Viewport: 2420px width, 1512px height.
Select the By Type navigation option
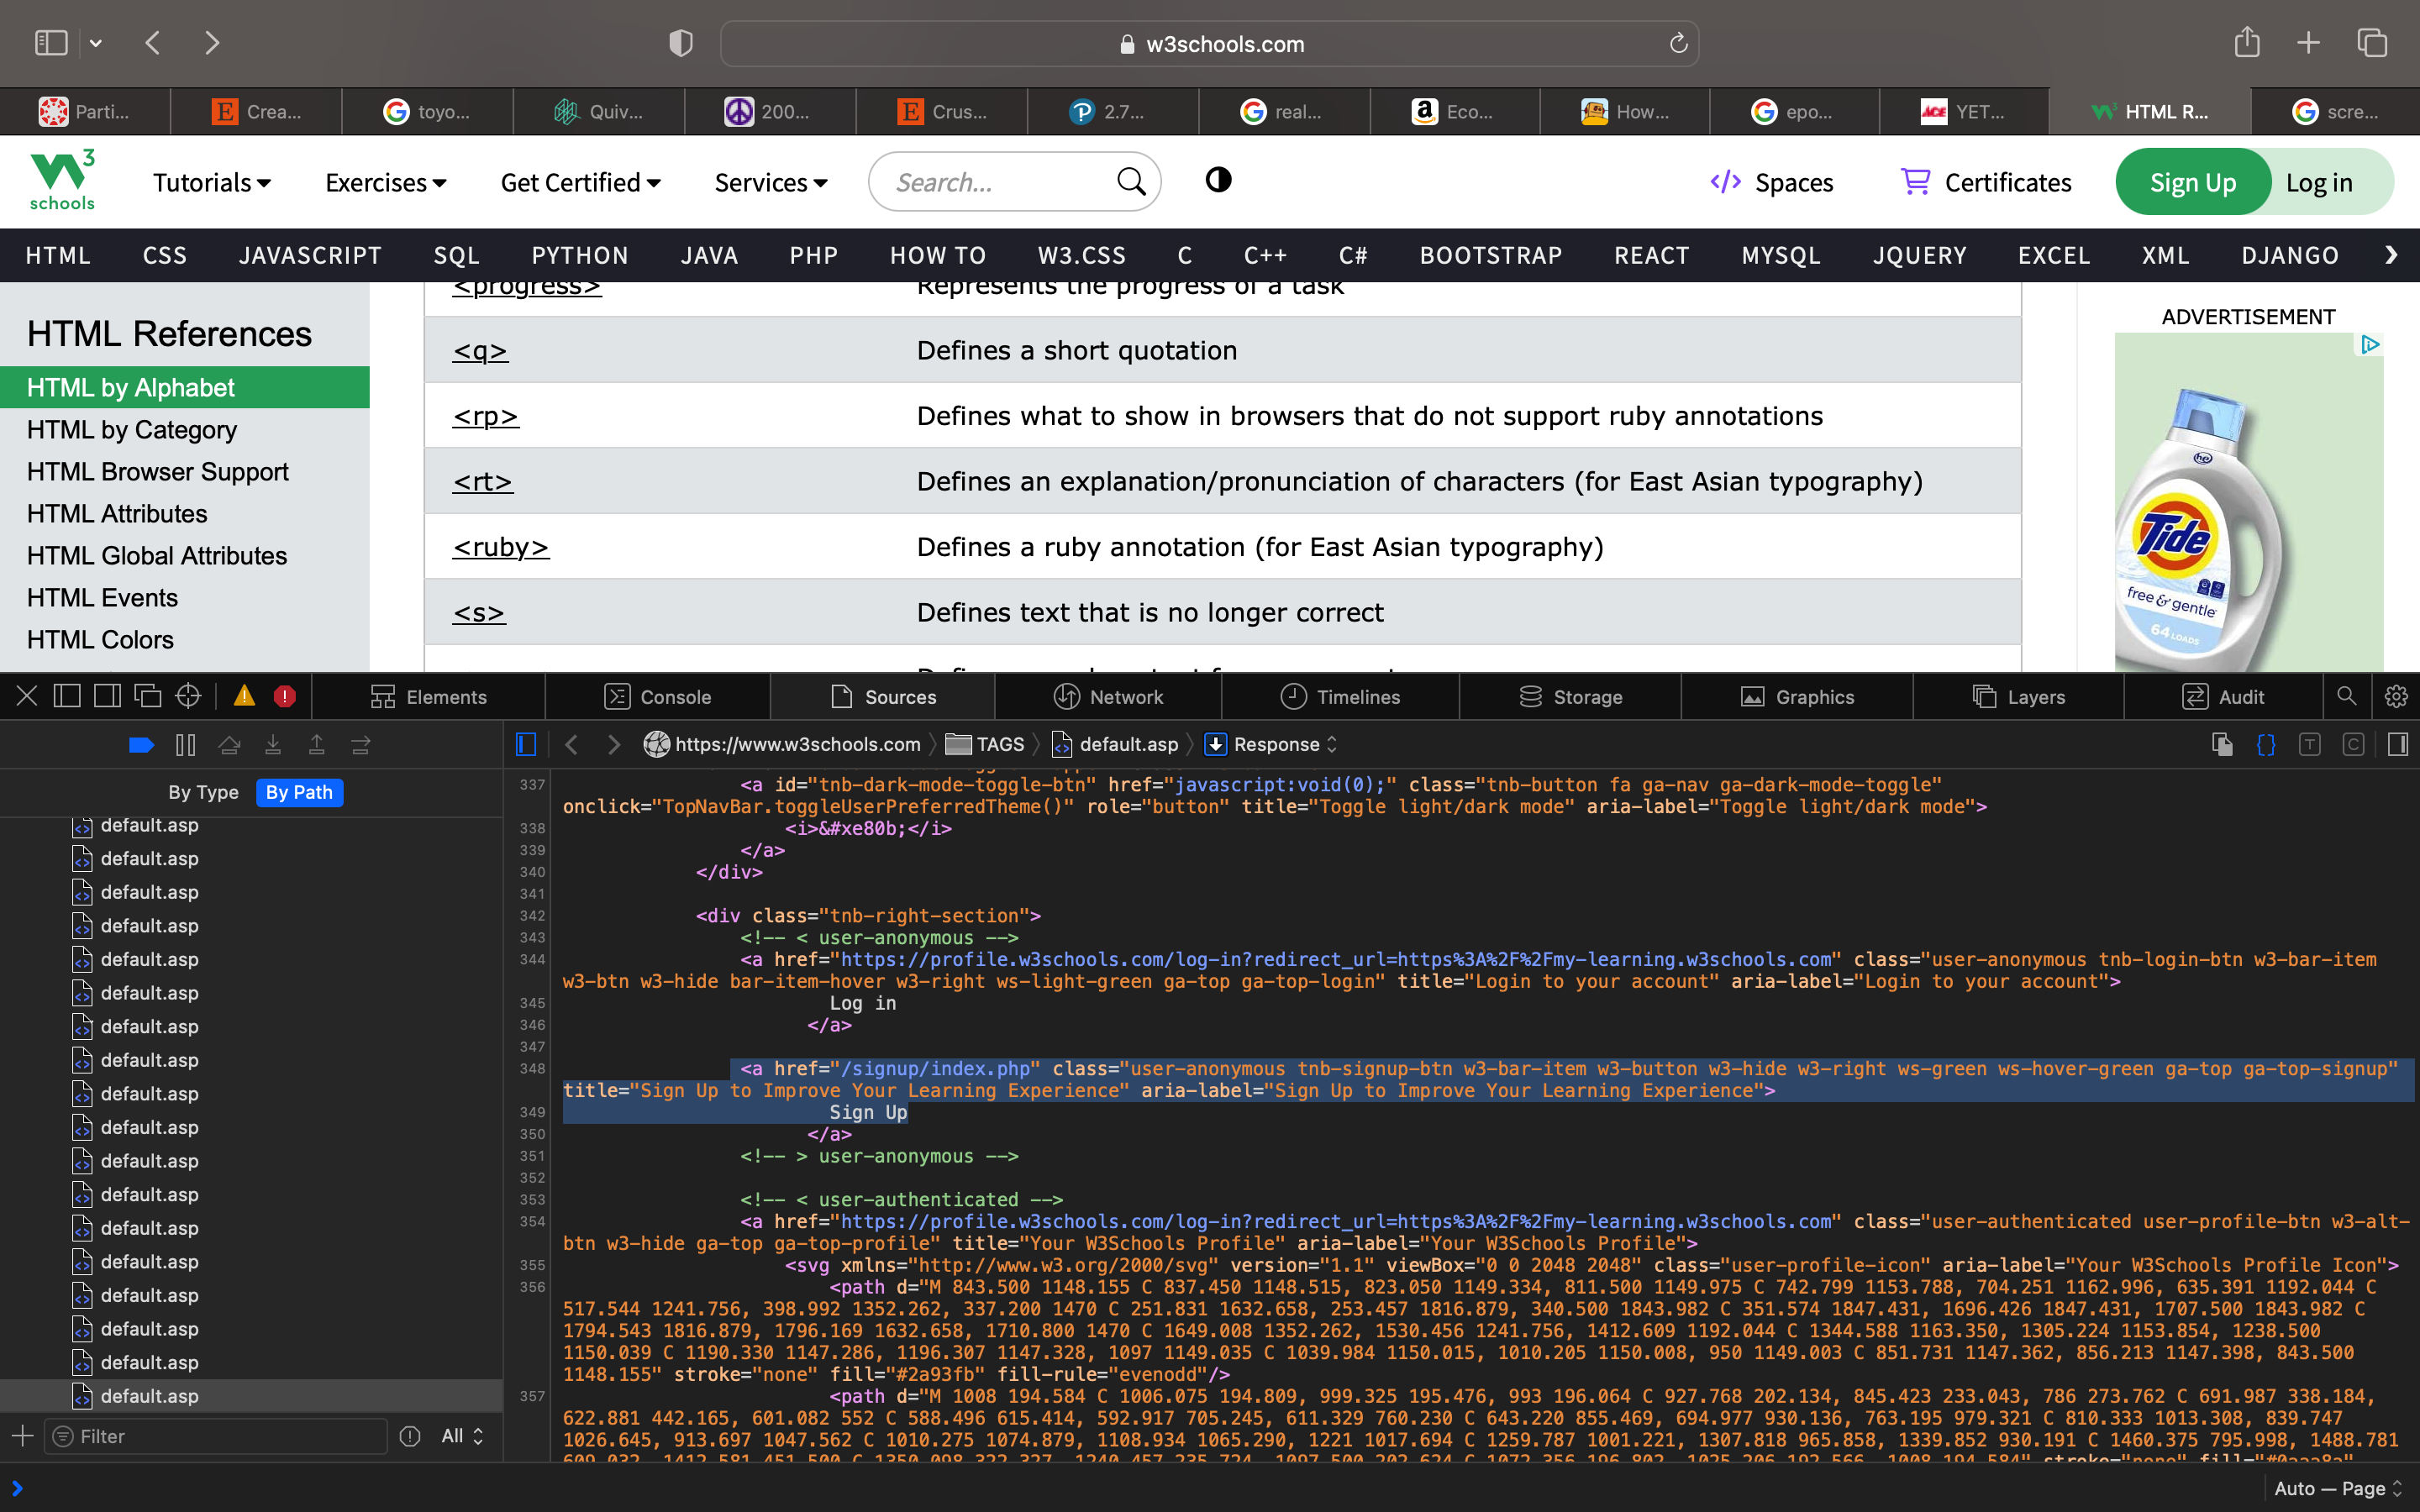tap(204, 792)
